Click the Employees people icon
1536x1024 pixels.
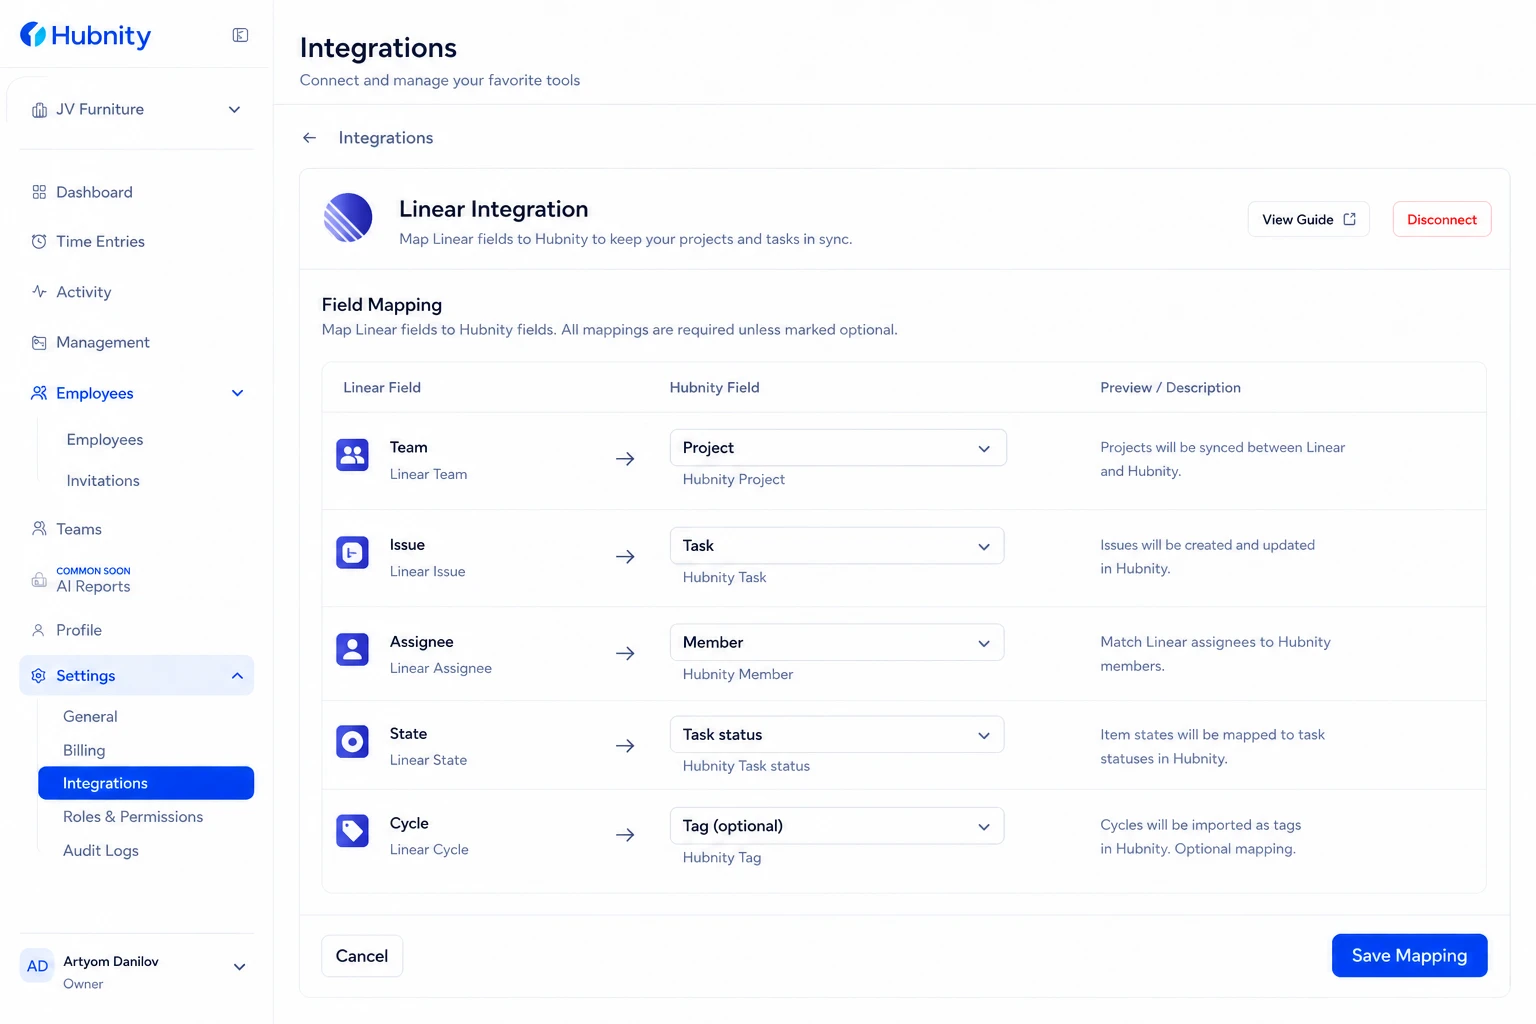coord(39,393)
